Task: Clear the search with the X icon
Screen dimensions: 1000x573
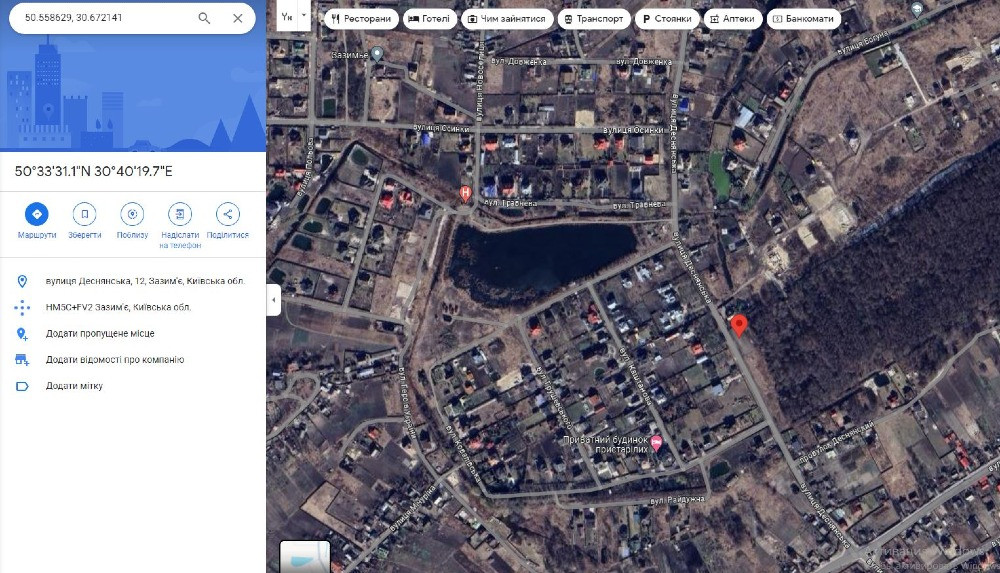Action: (x=237, y=18)
